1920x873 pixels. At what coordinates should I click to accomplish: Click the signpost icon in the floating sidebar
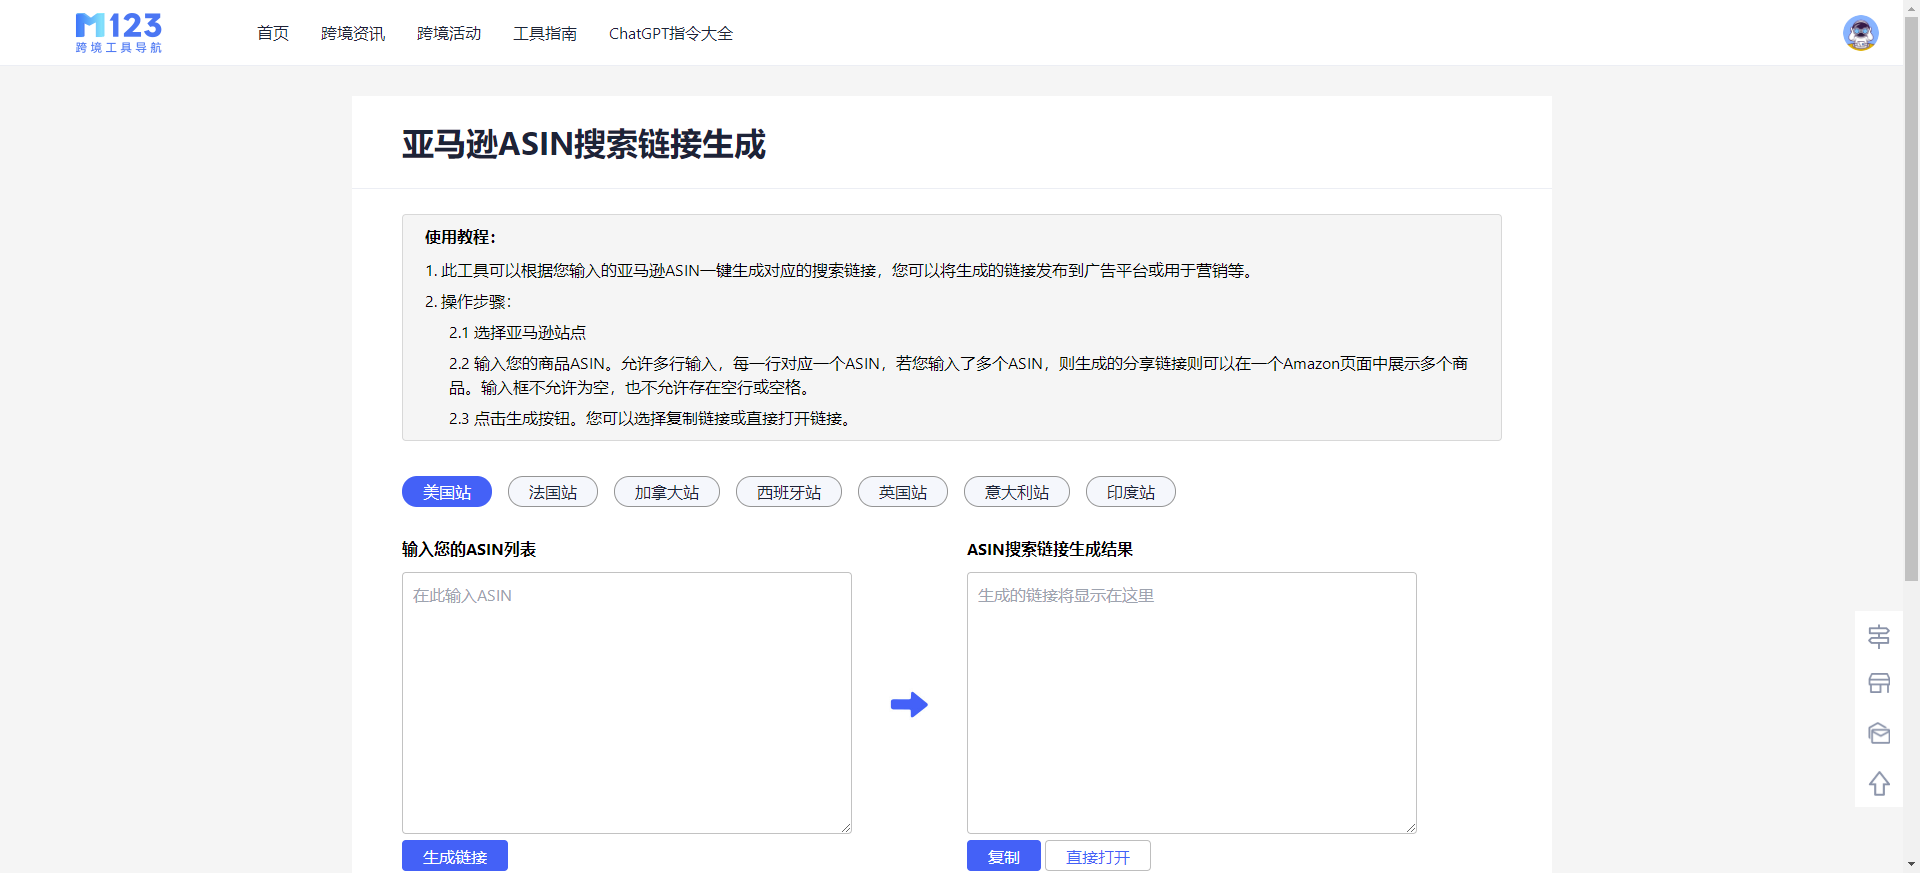click(1879, 636)
